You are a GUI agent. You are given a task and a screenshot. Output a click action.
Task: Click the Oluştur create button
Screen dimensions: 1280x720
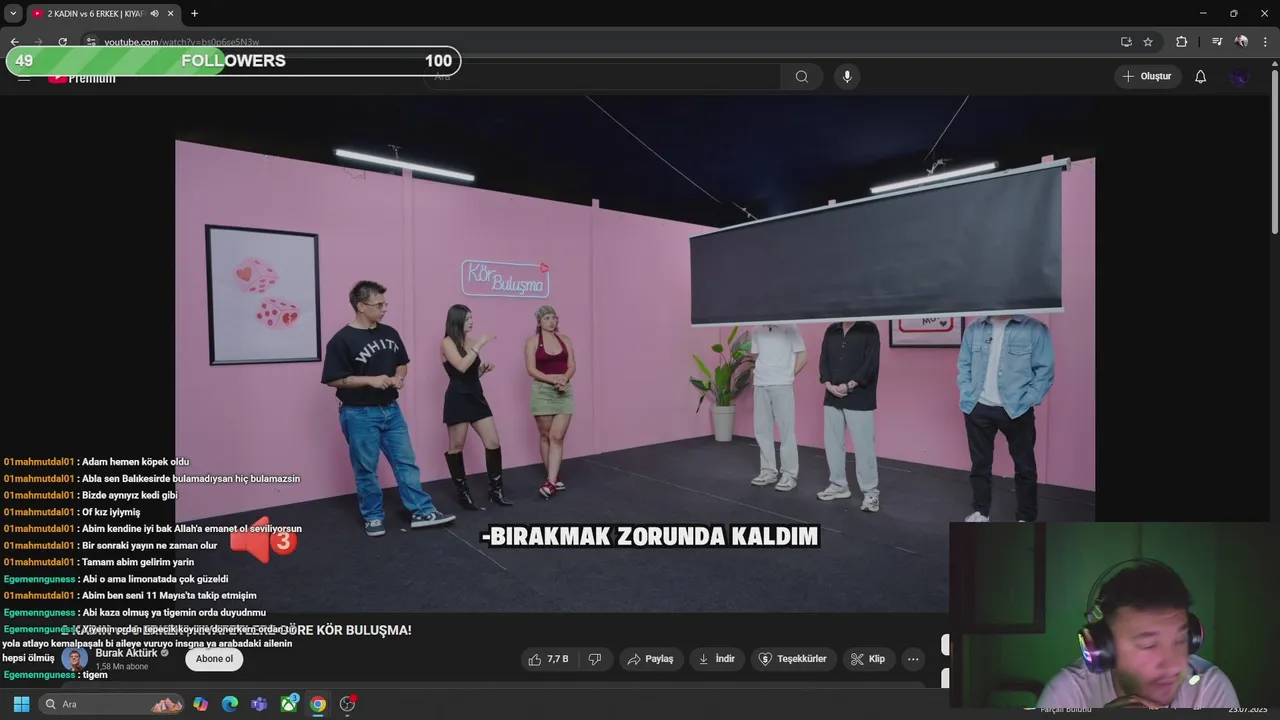coord(1148,77)
